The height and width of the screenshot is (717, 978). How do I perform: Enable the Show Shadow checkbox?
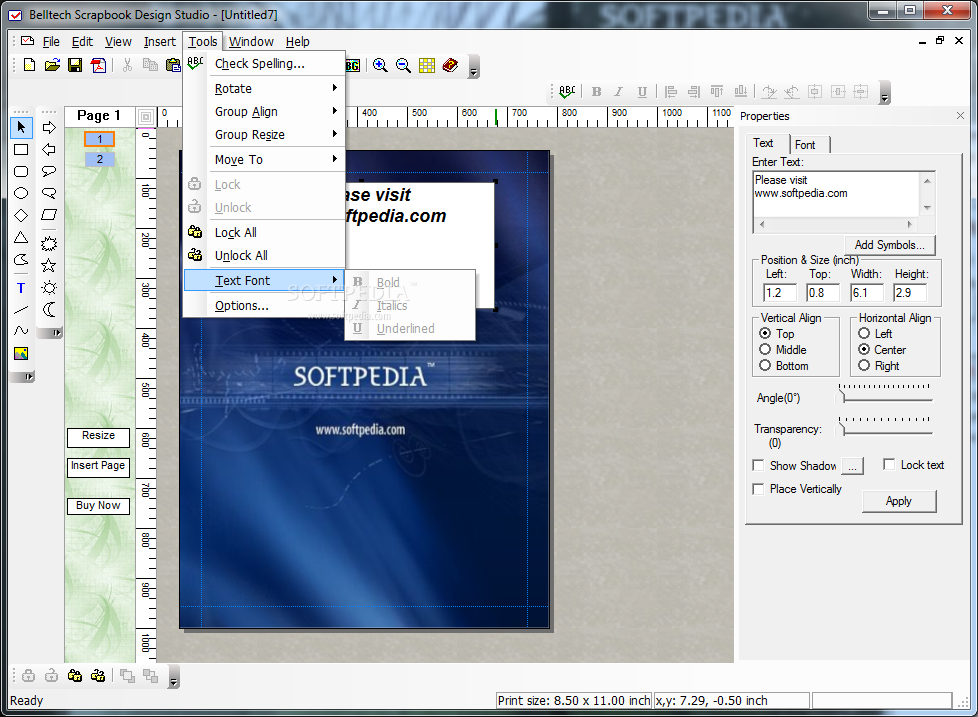pos(758,466)
